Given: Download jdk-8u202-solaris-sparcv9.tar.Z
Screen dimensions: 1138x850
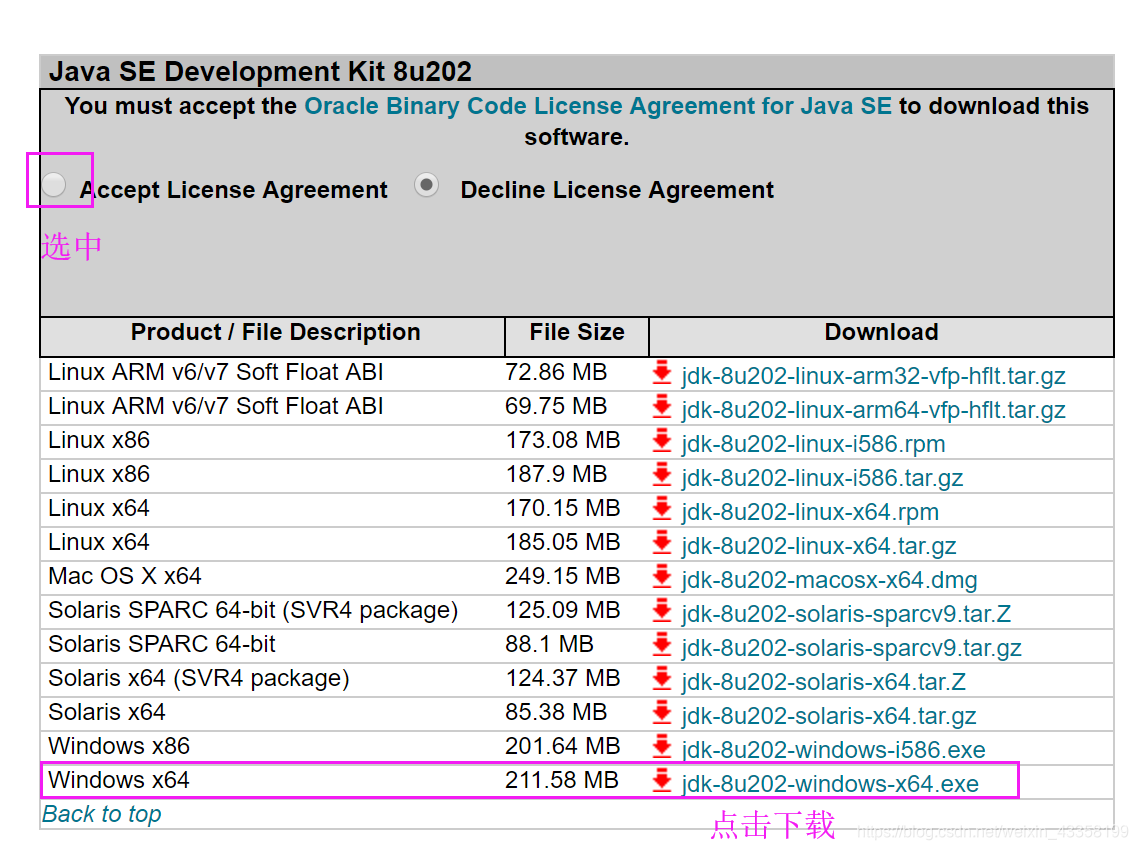Looking at the screenshot, I should (x=846, y=614).
